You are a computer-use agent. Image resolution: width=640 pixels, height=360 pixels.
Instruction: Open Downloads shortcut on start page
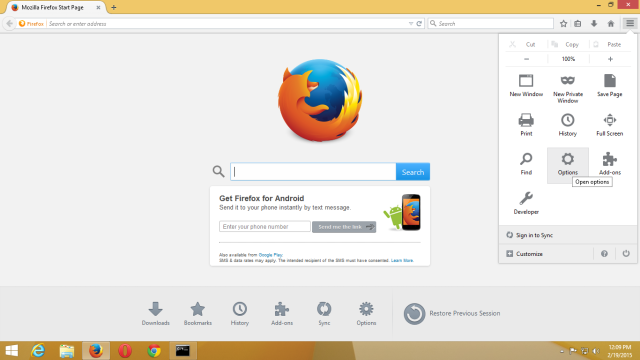[x=156, y=313]
